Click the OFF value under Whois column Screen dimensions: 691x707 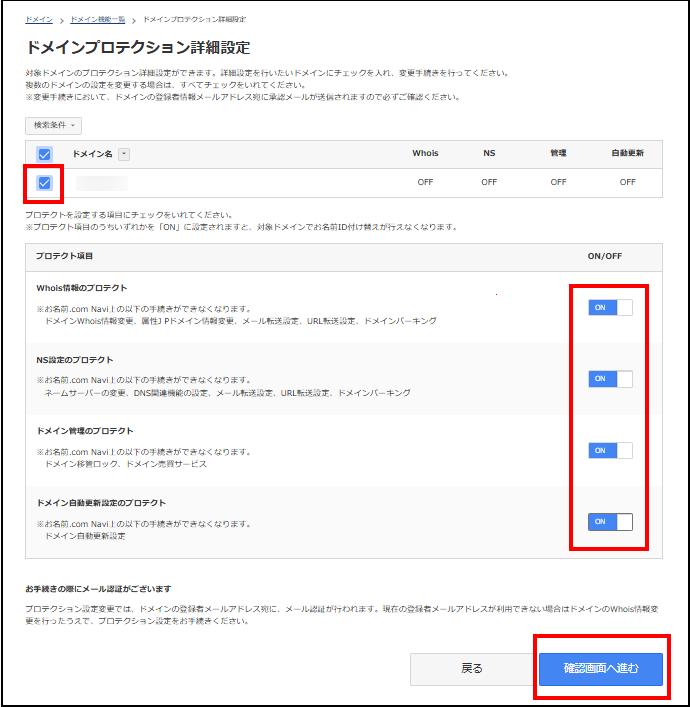coord(425,182)
